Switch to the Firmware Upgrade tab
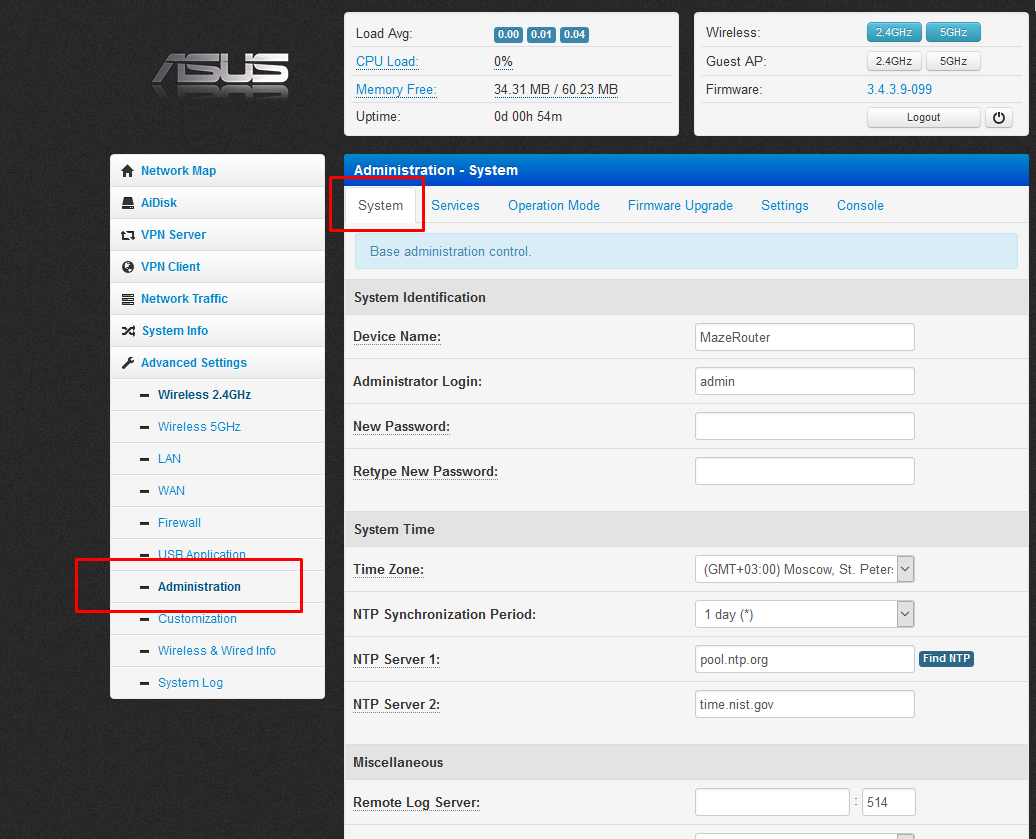The image size is (1036, 839). 680,206
